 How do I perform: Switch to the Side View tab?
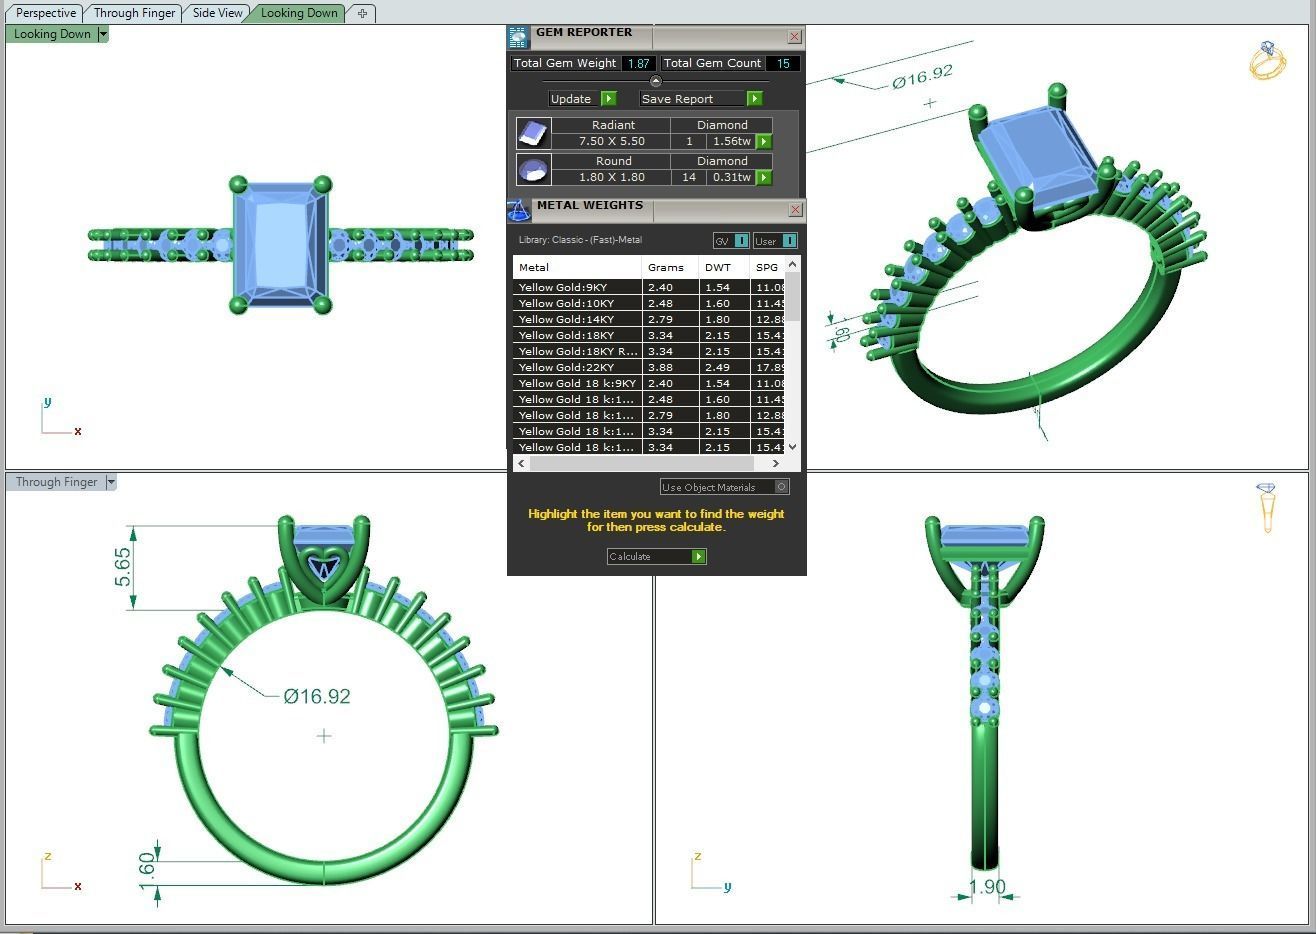click(x=217, y=13)
